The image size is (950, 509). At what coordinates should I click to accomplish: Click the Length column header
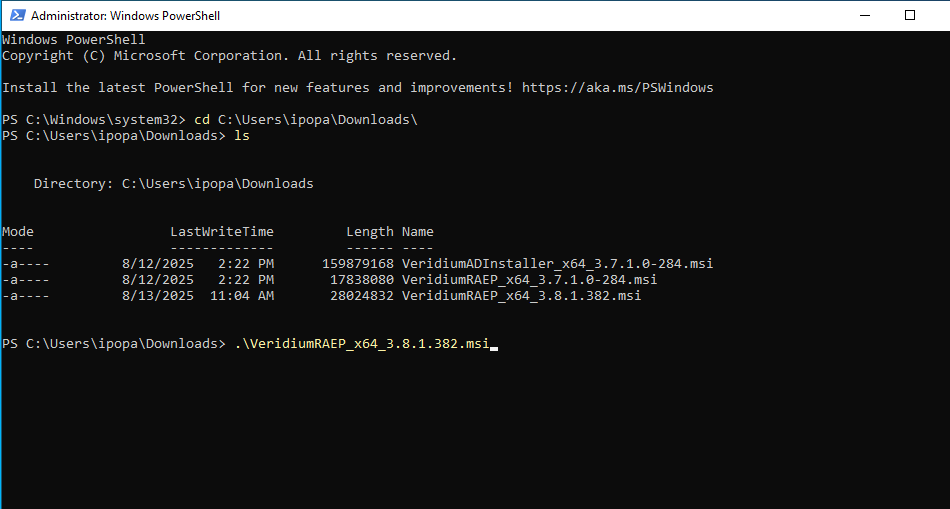coord(369,232)
